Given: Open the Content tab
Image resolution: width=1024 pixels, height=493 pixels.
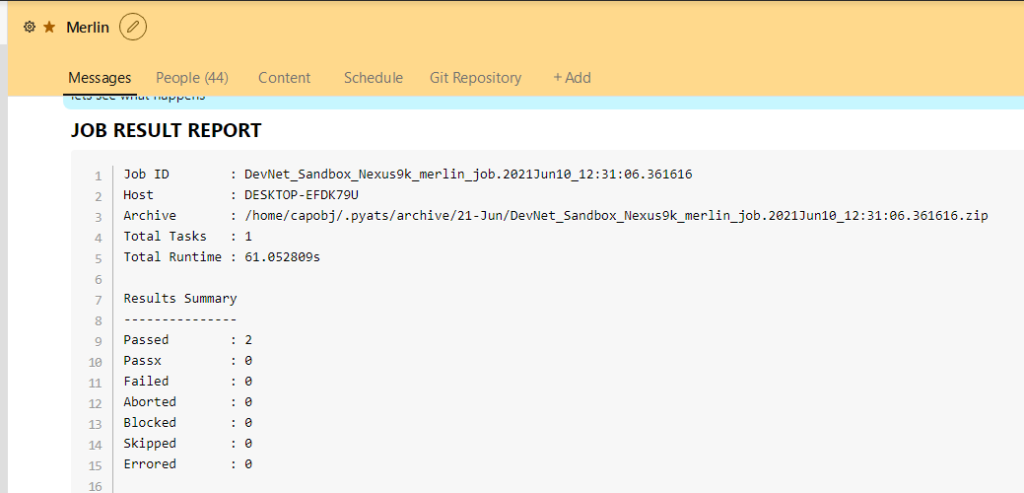Looking at the screenshot, I should (x=284, y=78).
